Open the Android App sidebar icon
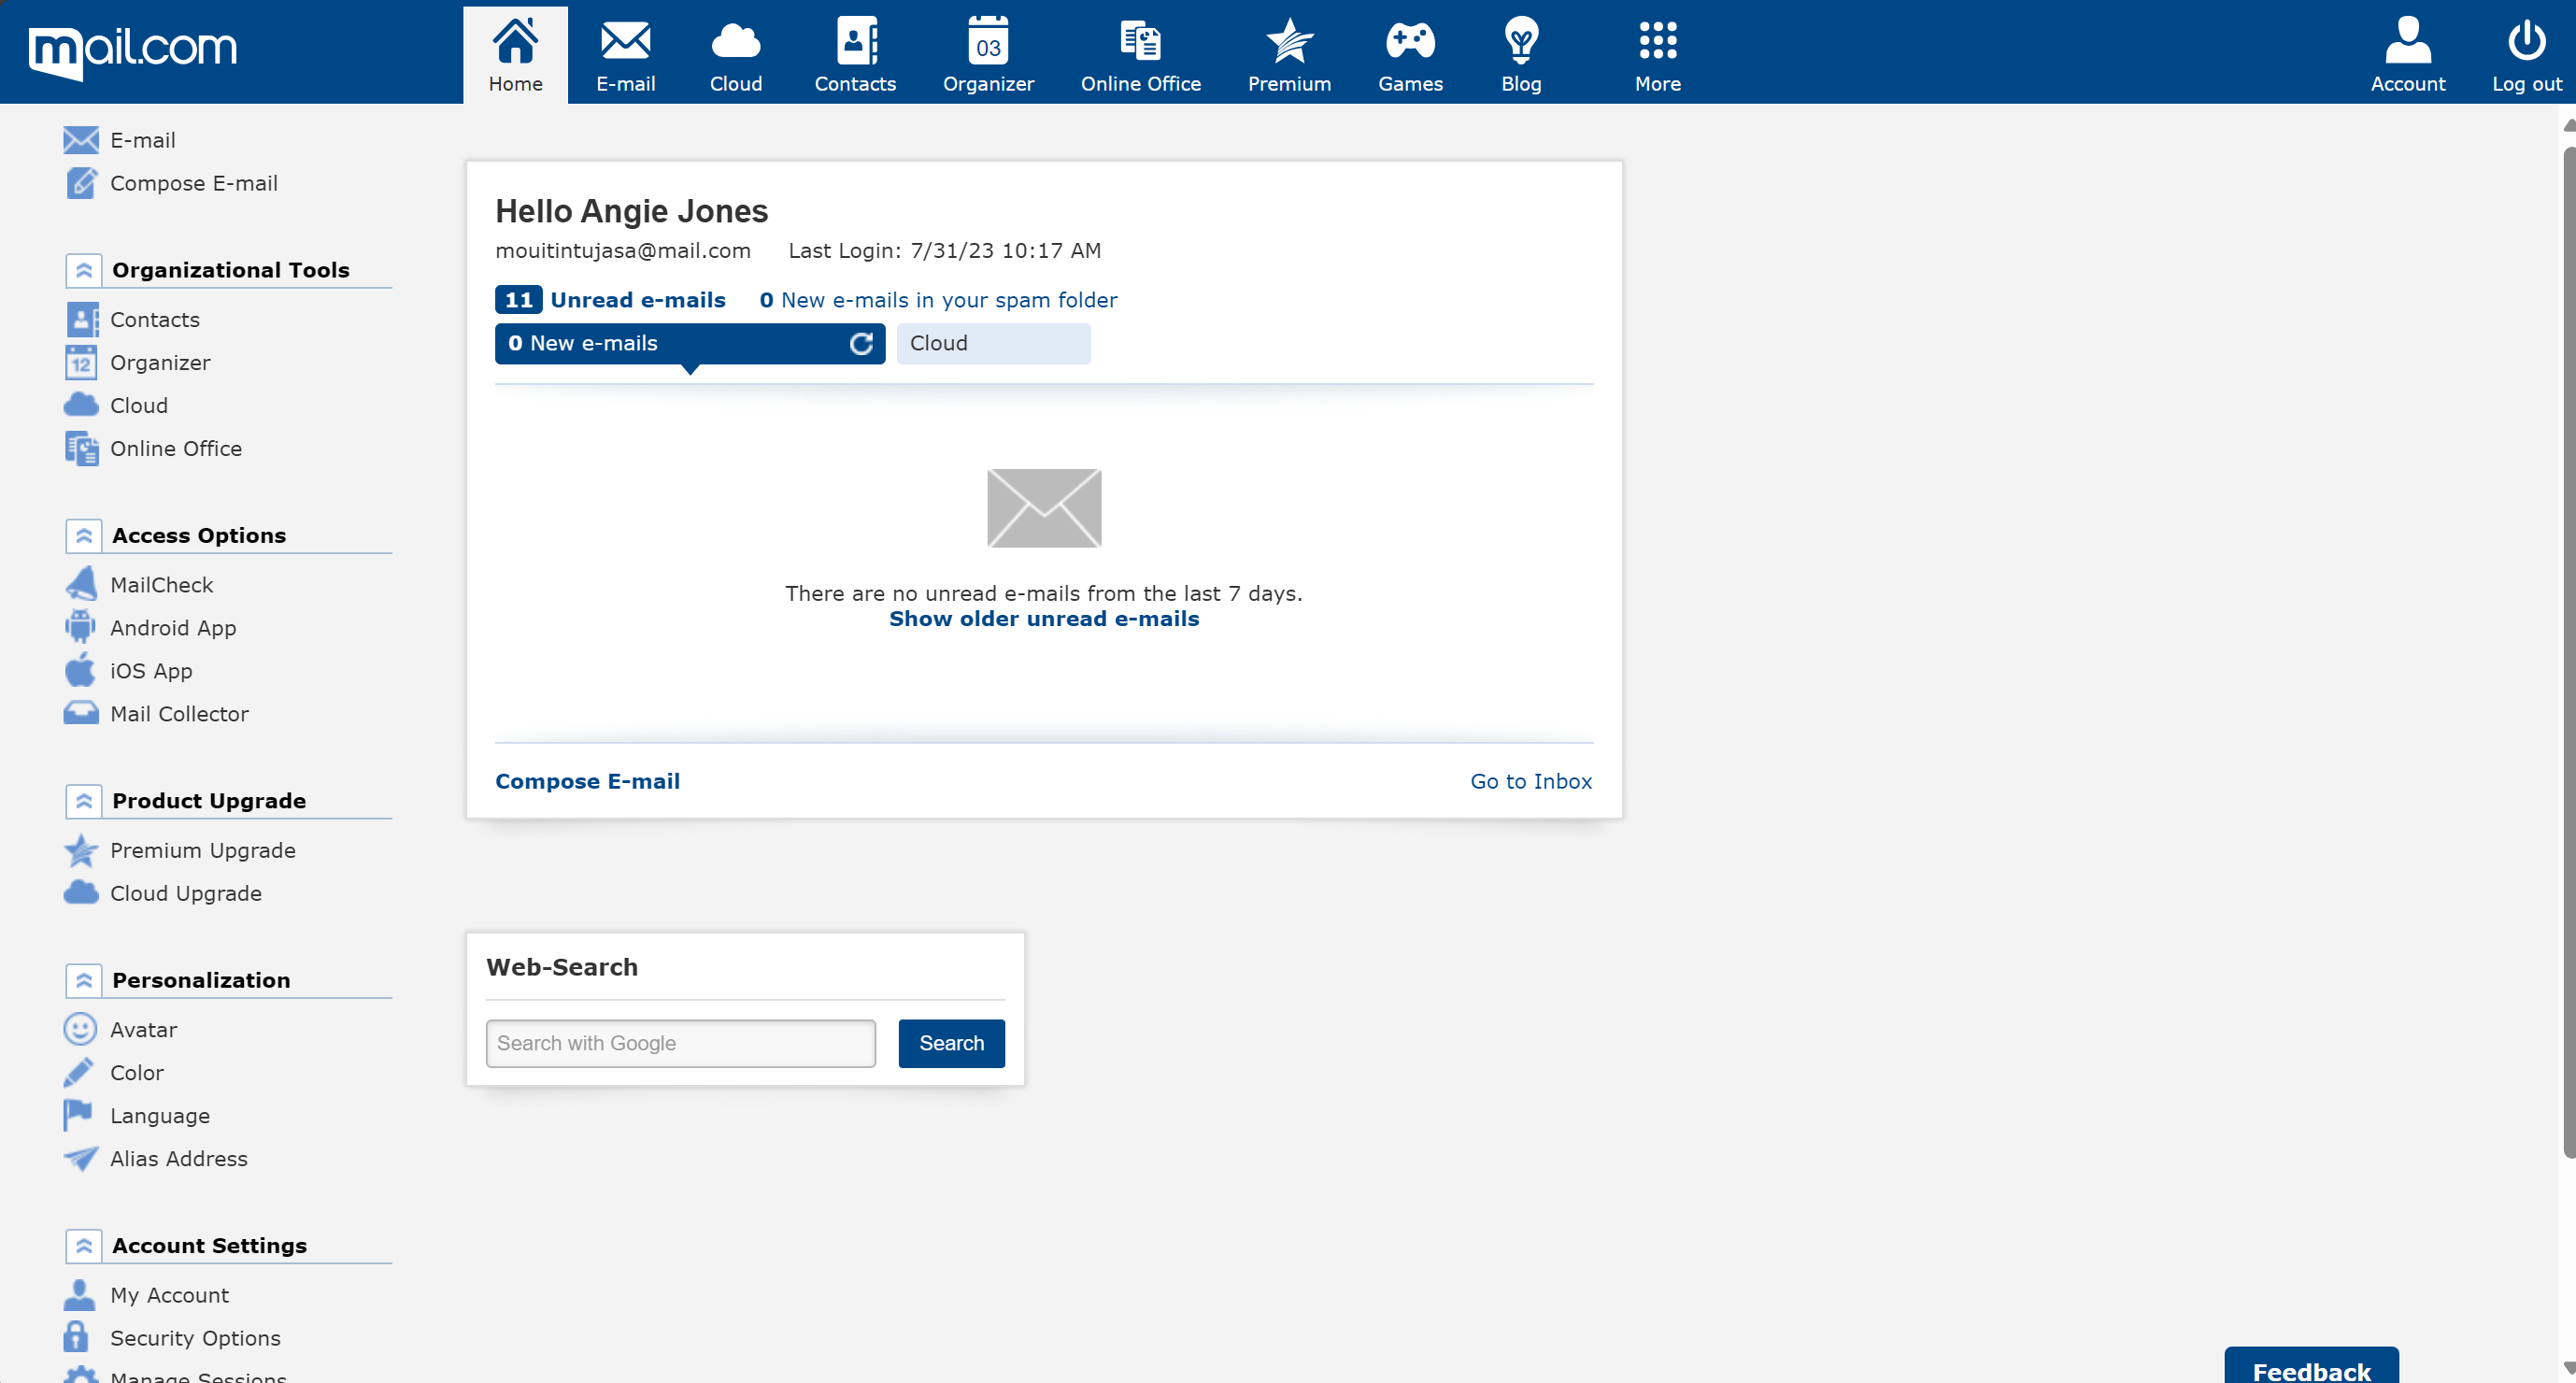Viewport: 2576px width, 1383px height. click(x=80, y=627)
